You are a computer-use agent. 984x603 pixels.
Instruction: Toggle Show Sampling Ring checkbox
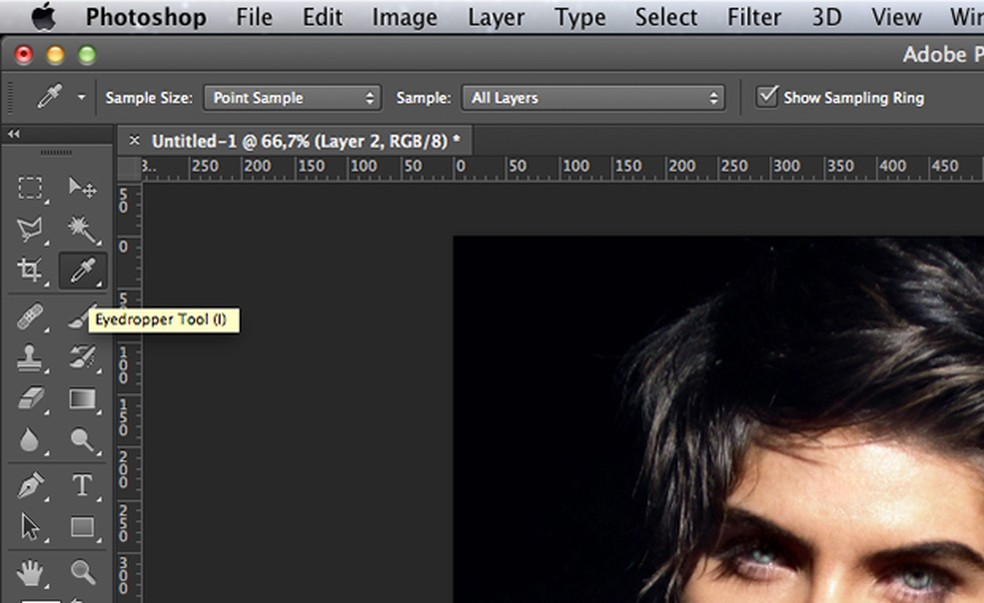pos(766,97)
